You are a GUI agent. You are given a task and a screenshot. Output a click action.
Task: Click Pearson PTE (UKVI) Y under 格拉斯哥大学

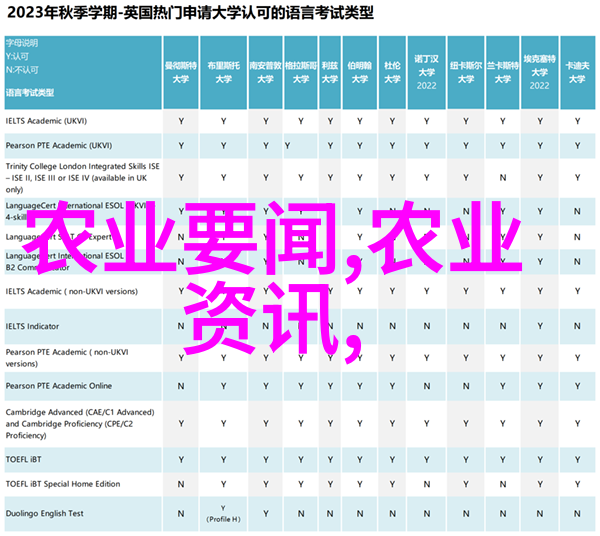[287, 146]
